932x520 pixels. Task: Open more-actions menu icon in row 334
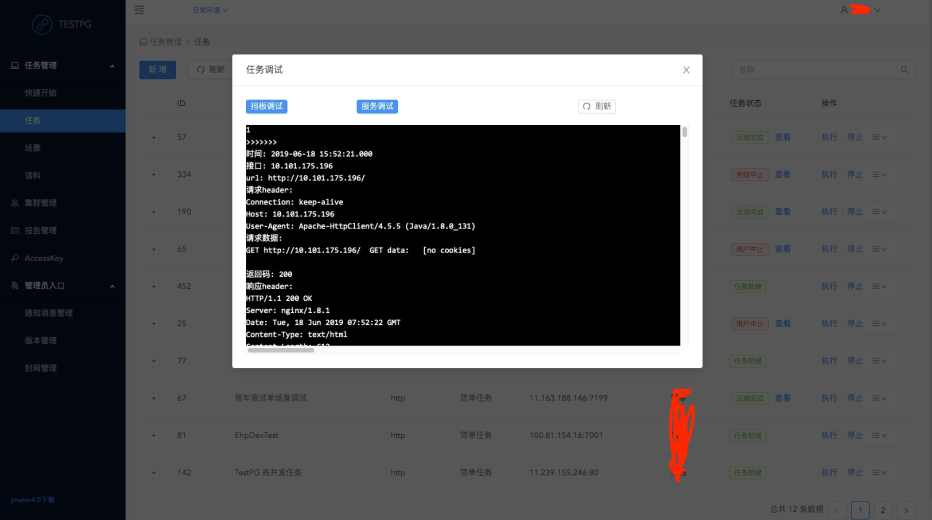[x=879, y=175]
